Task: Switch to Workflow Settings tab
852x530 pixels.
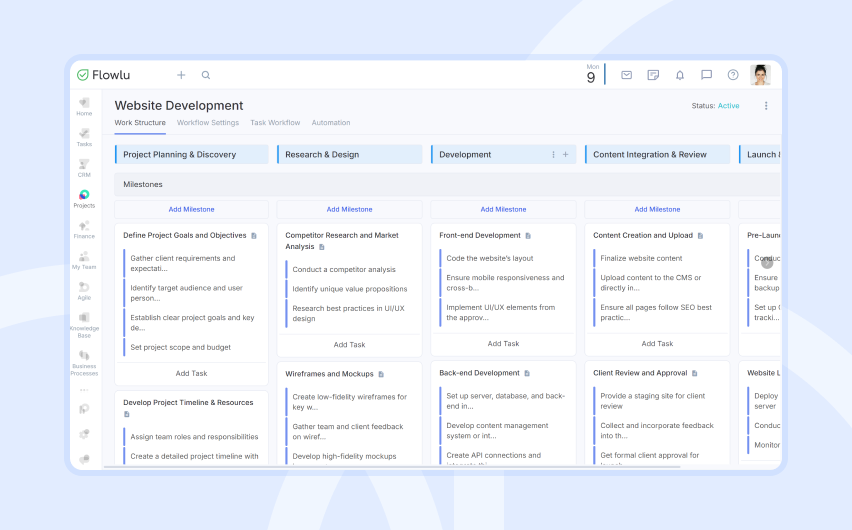Action: (x=208, y=123)
